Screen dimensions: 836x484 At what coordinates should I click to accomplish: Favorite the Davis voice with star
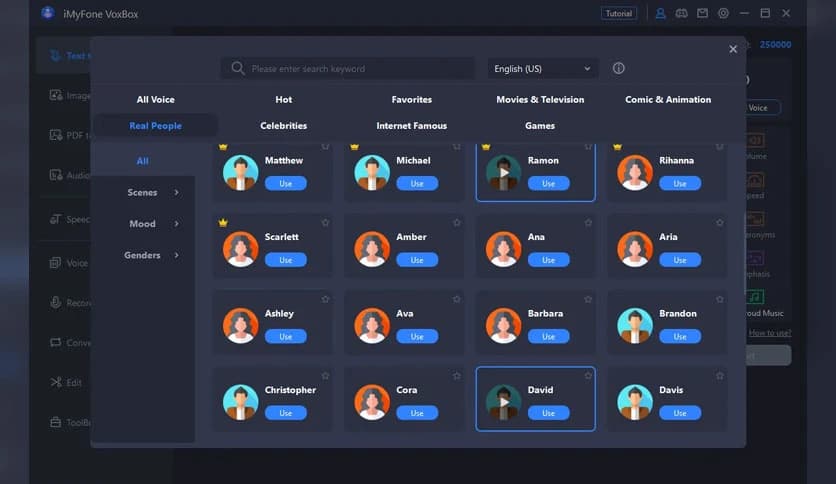[720, 376]
